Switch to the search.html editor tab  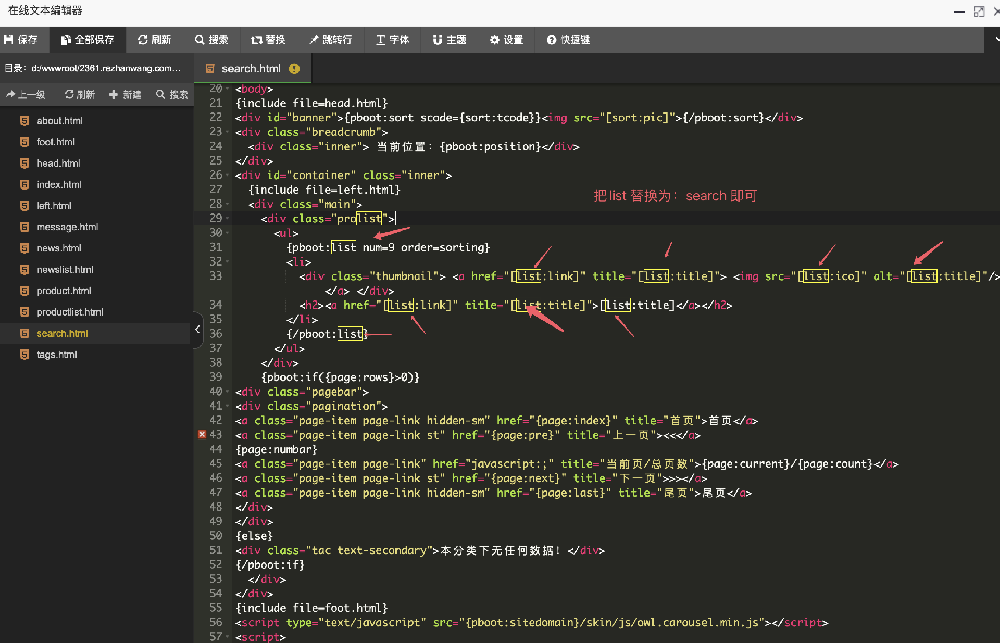(x=251, y=68)
